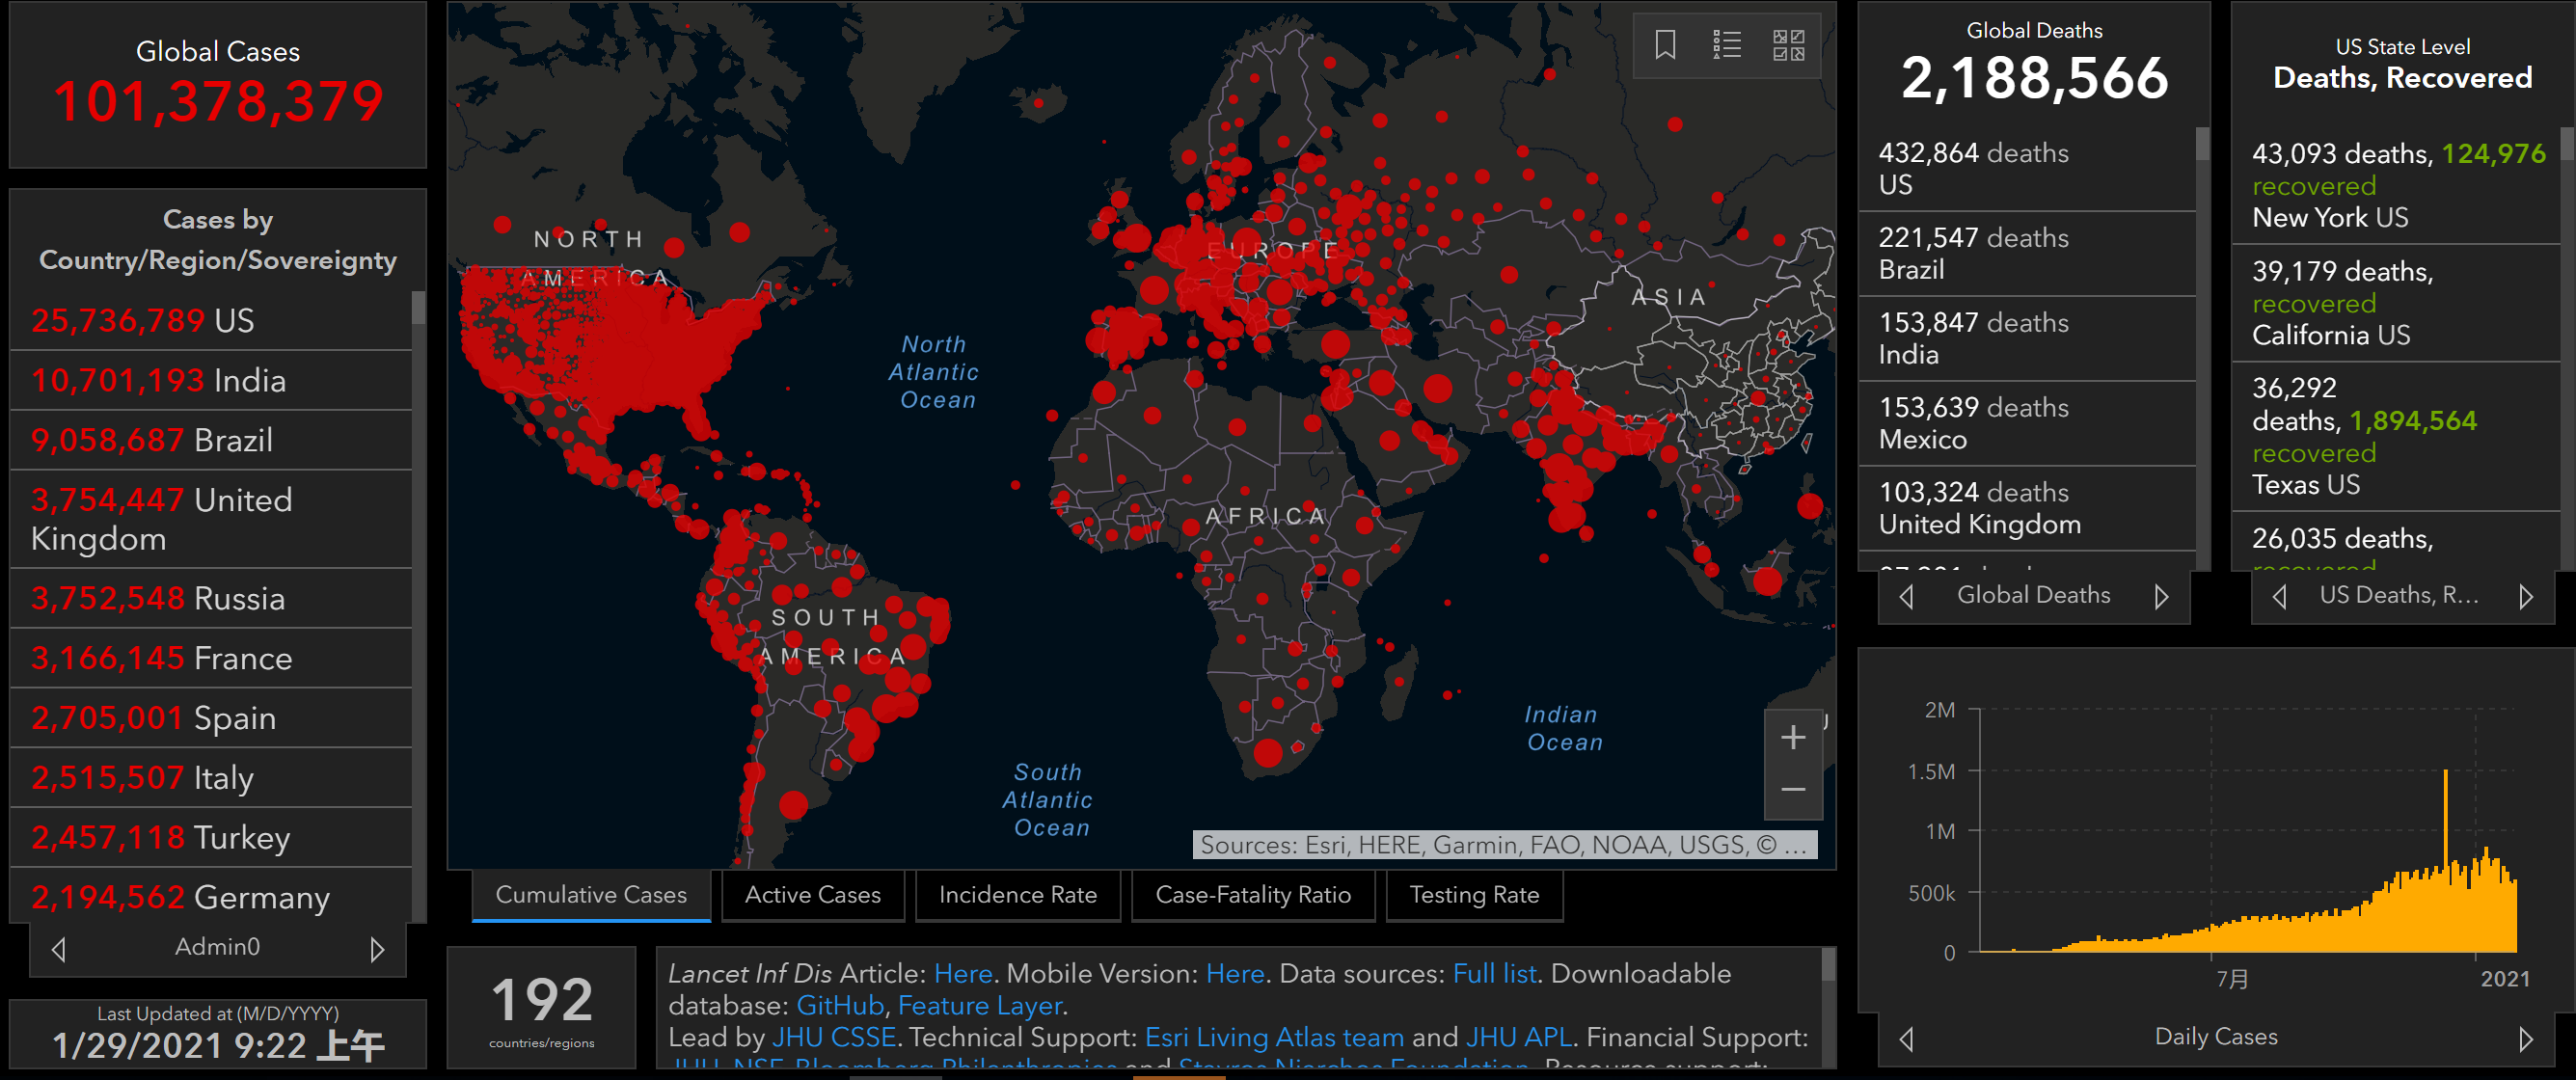The image size is (2576, 1080).
Task: Open the Mobile Version 'Here' link
Action: pos(1235,974)
